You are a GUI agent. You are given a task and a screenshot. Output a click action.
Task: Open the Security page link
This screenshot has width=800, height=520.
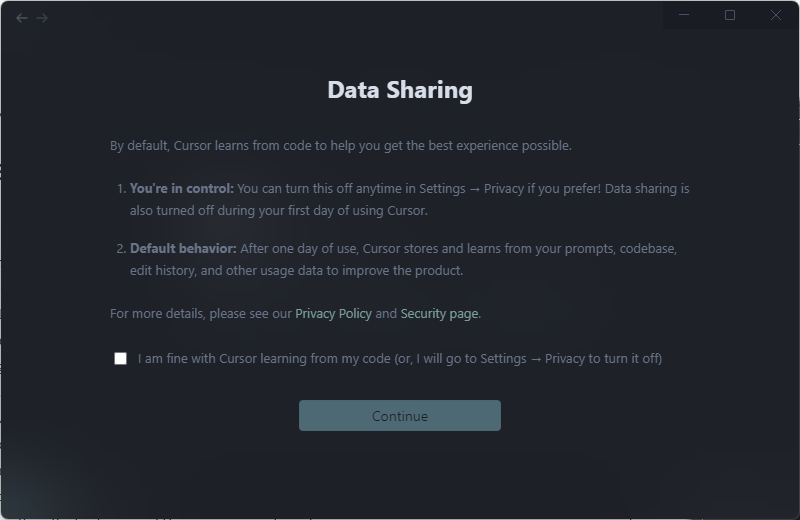coord(439,313)
